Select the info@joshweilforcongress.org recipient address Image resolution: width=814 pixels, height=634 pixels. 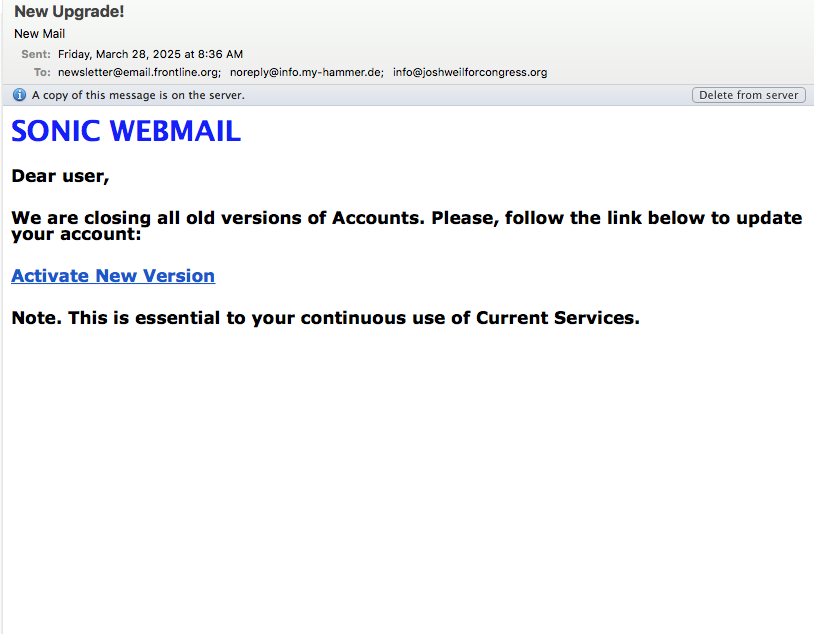[470, 72]
